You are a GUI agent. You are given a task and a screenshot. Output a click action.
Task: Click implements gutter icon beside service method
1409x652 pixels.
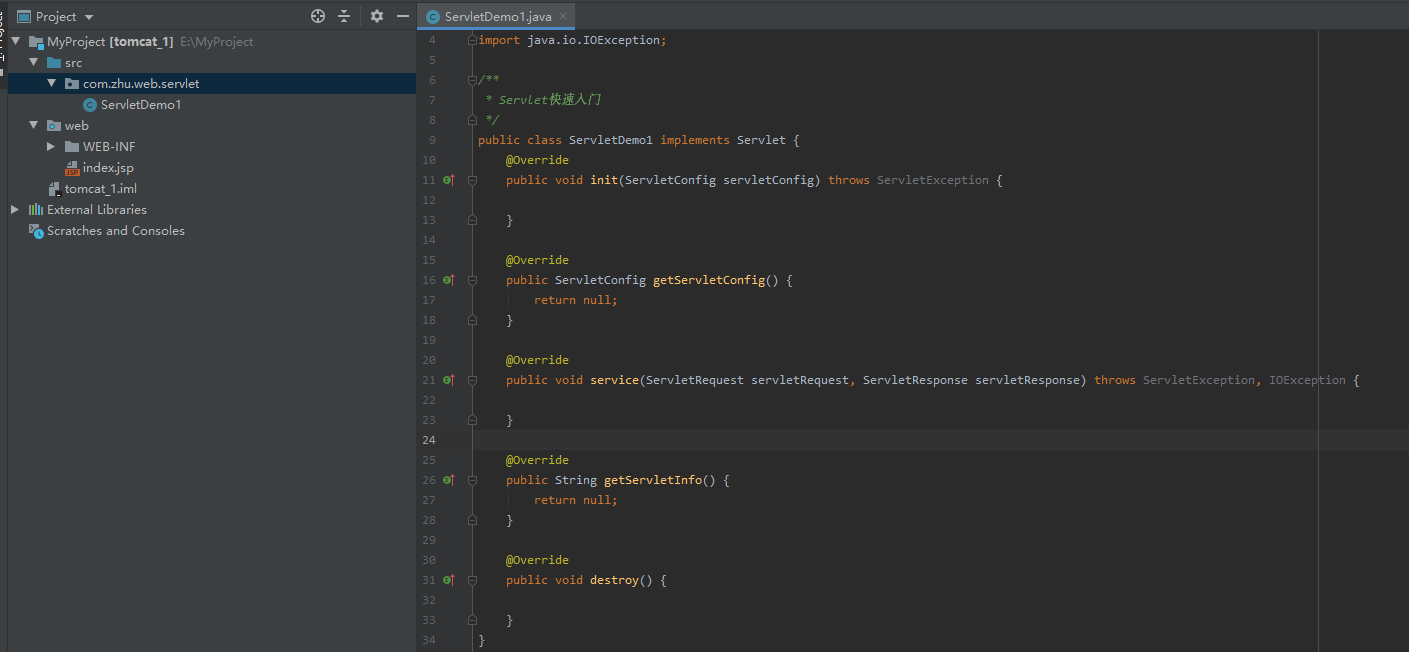coord(449,380)
